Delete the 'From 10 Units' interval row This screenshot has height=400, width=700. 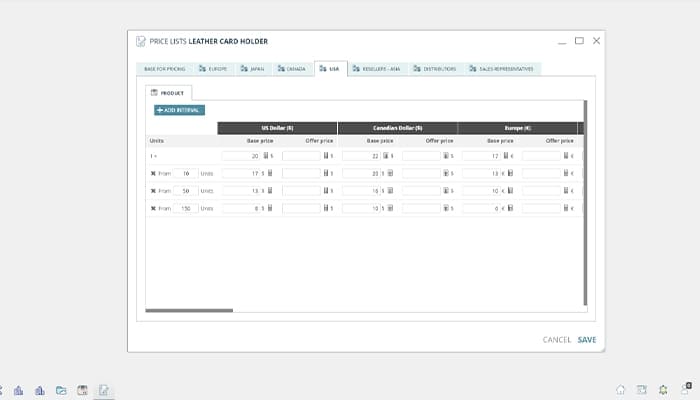point(153,174)
